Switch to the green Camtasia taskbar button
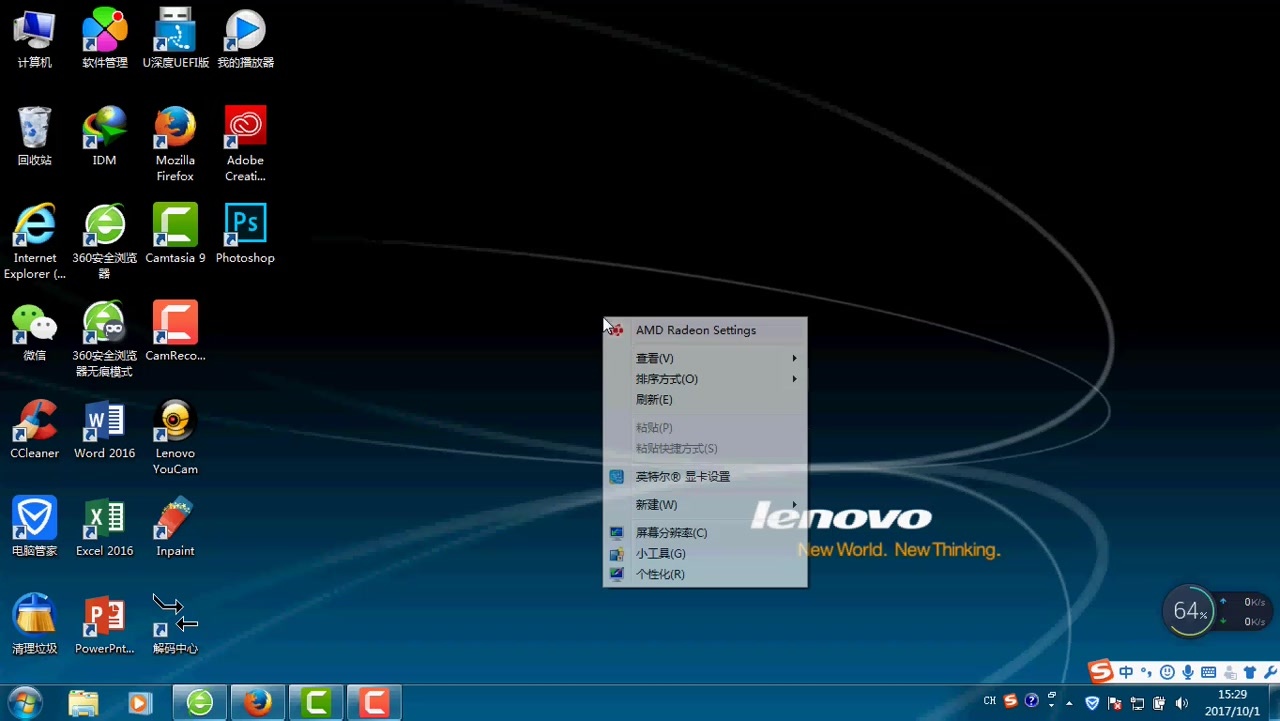Screen dimensions: 1280x721 click(x=316, y=703)
